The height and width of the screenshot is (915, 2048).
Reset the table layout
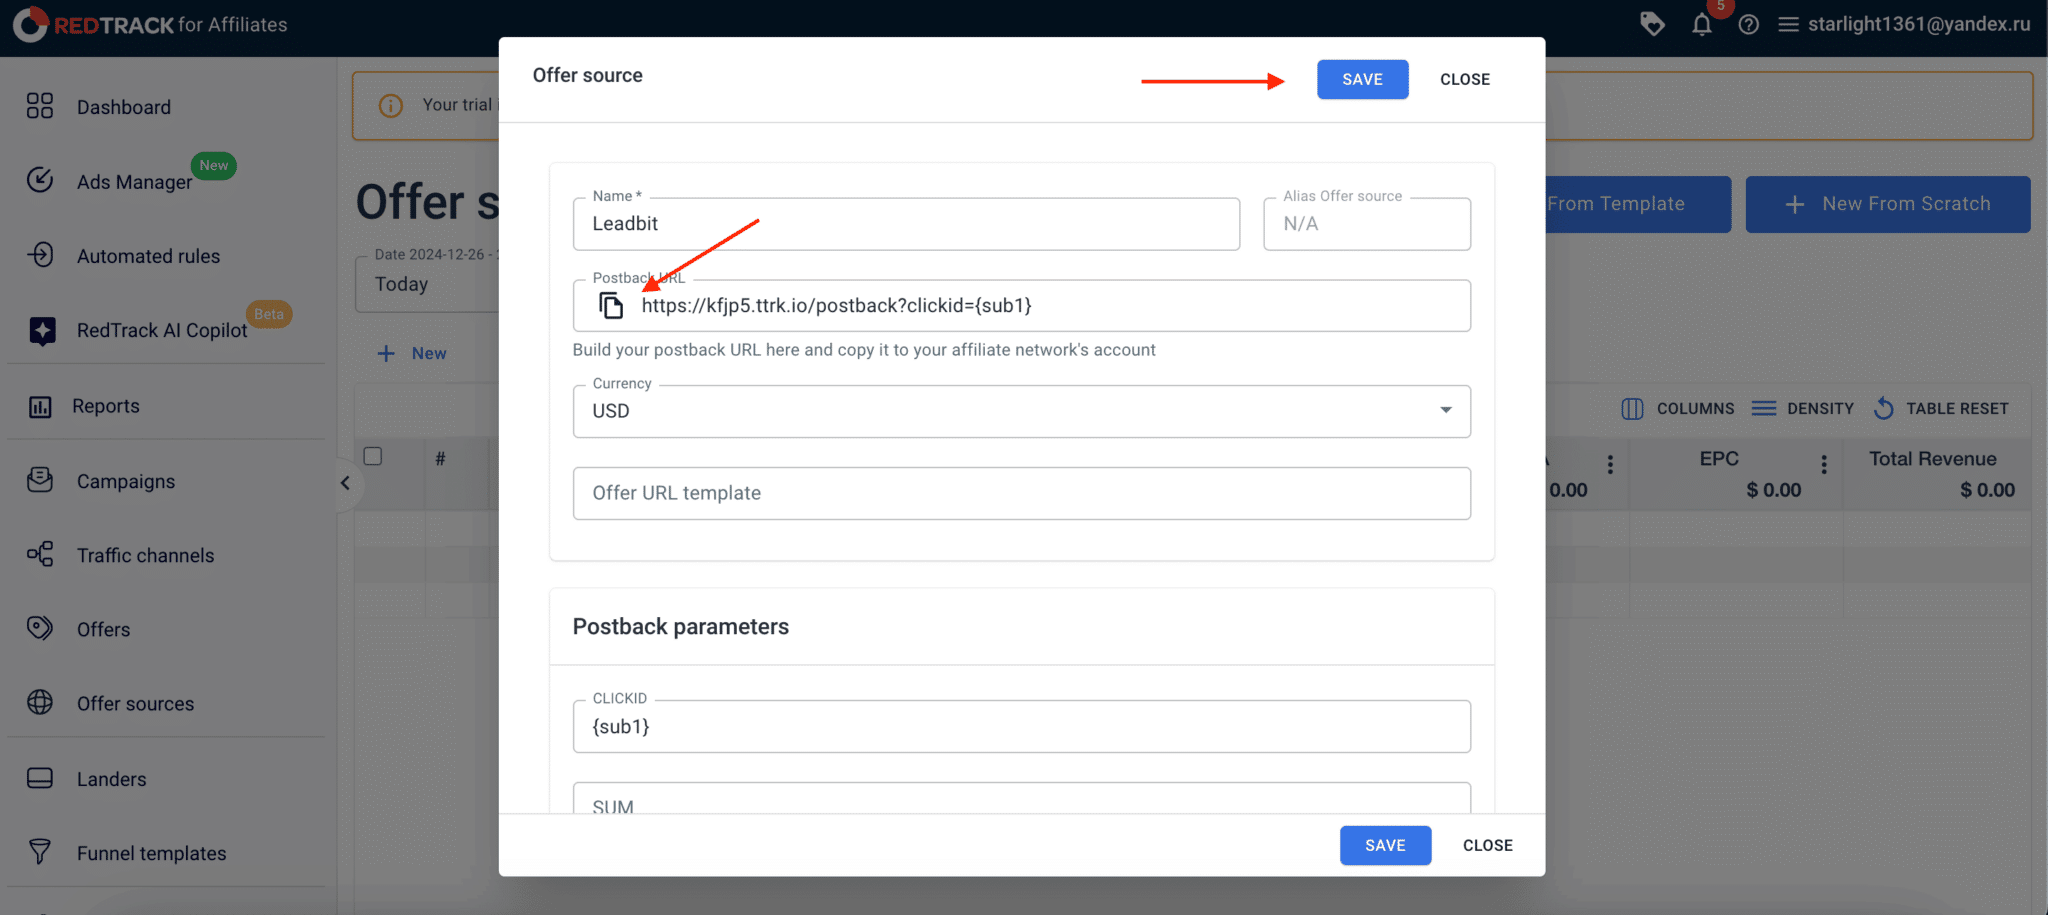1940,408
